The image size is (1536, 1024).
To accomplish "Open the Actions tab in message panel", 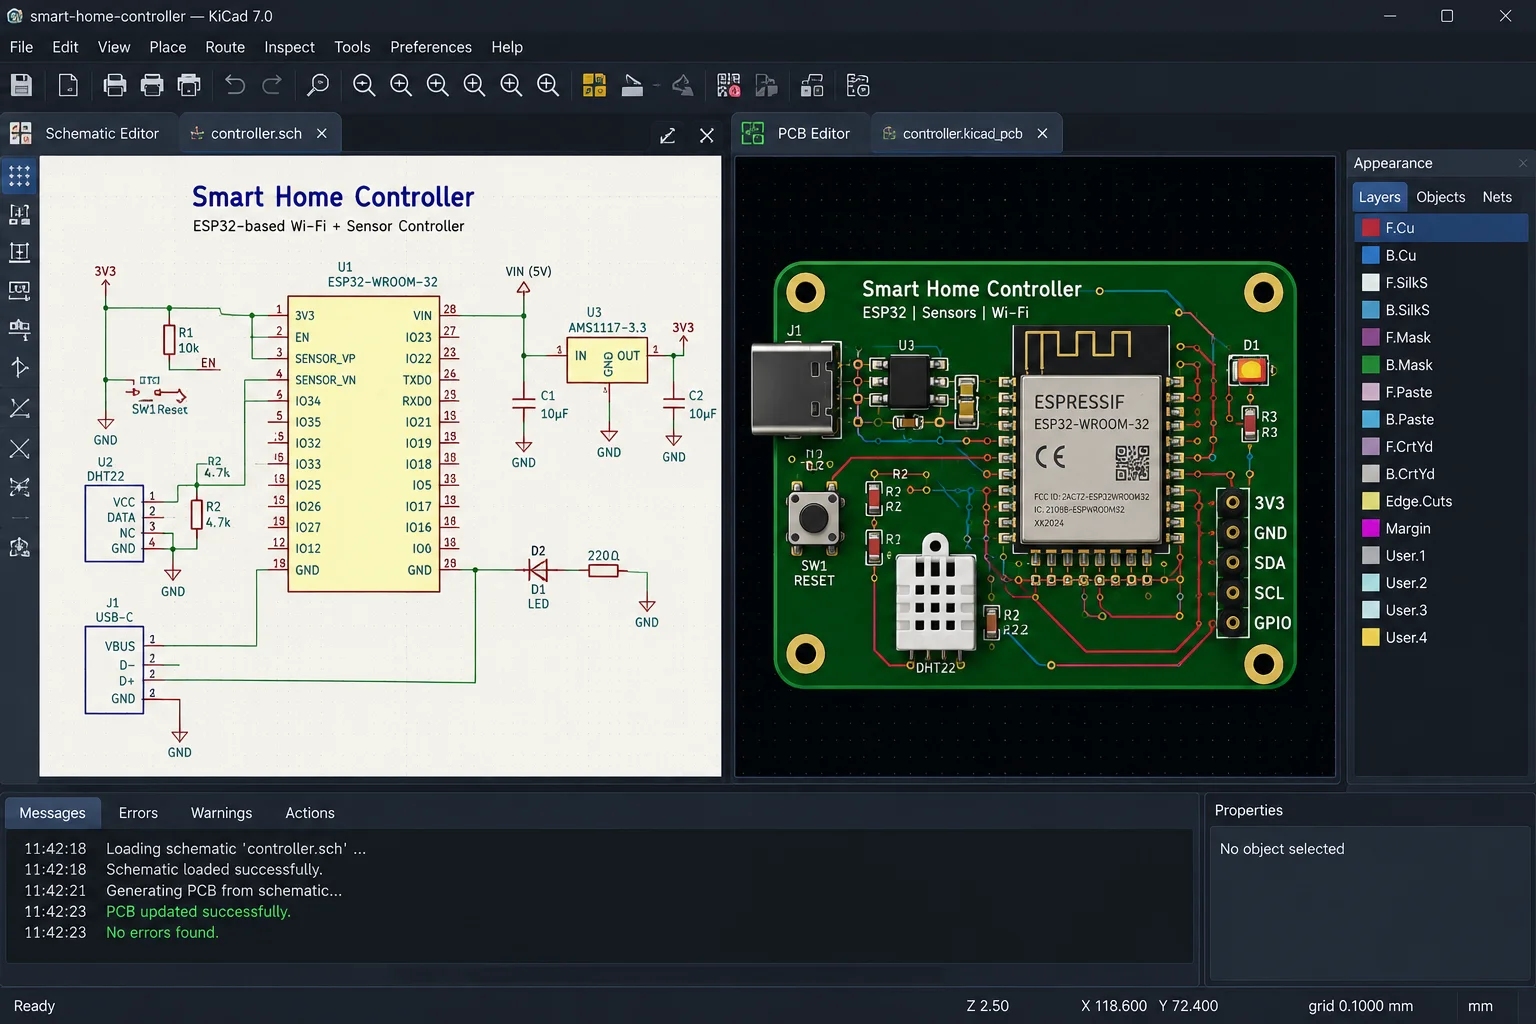I will 310,813.
